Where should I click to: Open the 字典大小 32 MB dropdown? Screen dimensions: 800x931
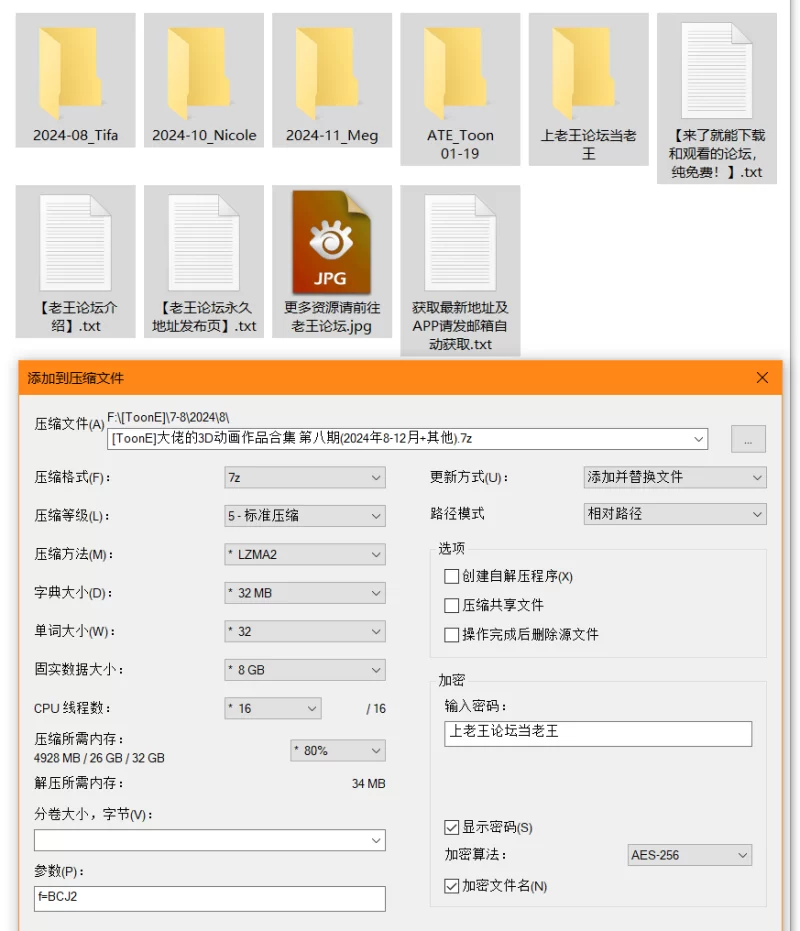(305, 593)
